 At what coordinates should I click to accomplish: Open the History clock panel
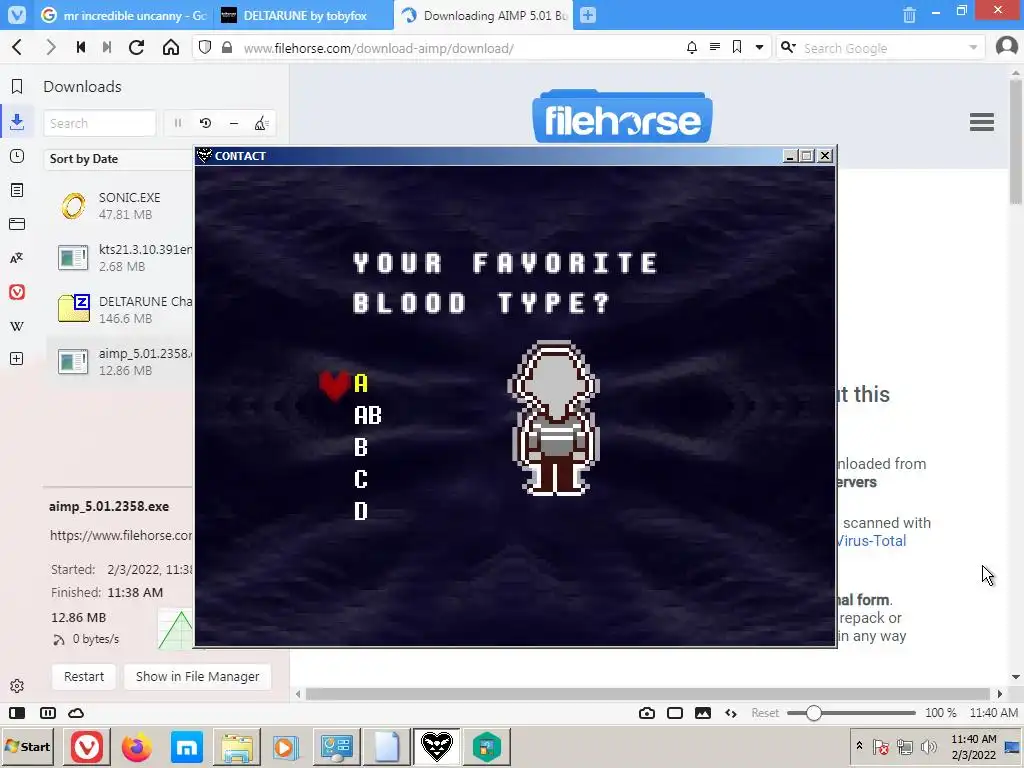17,156
